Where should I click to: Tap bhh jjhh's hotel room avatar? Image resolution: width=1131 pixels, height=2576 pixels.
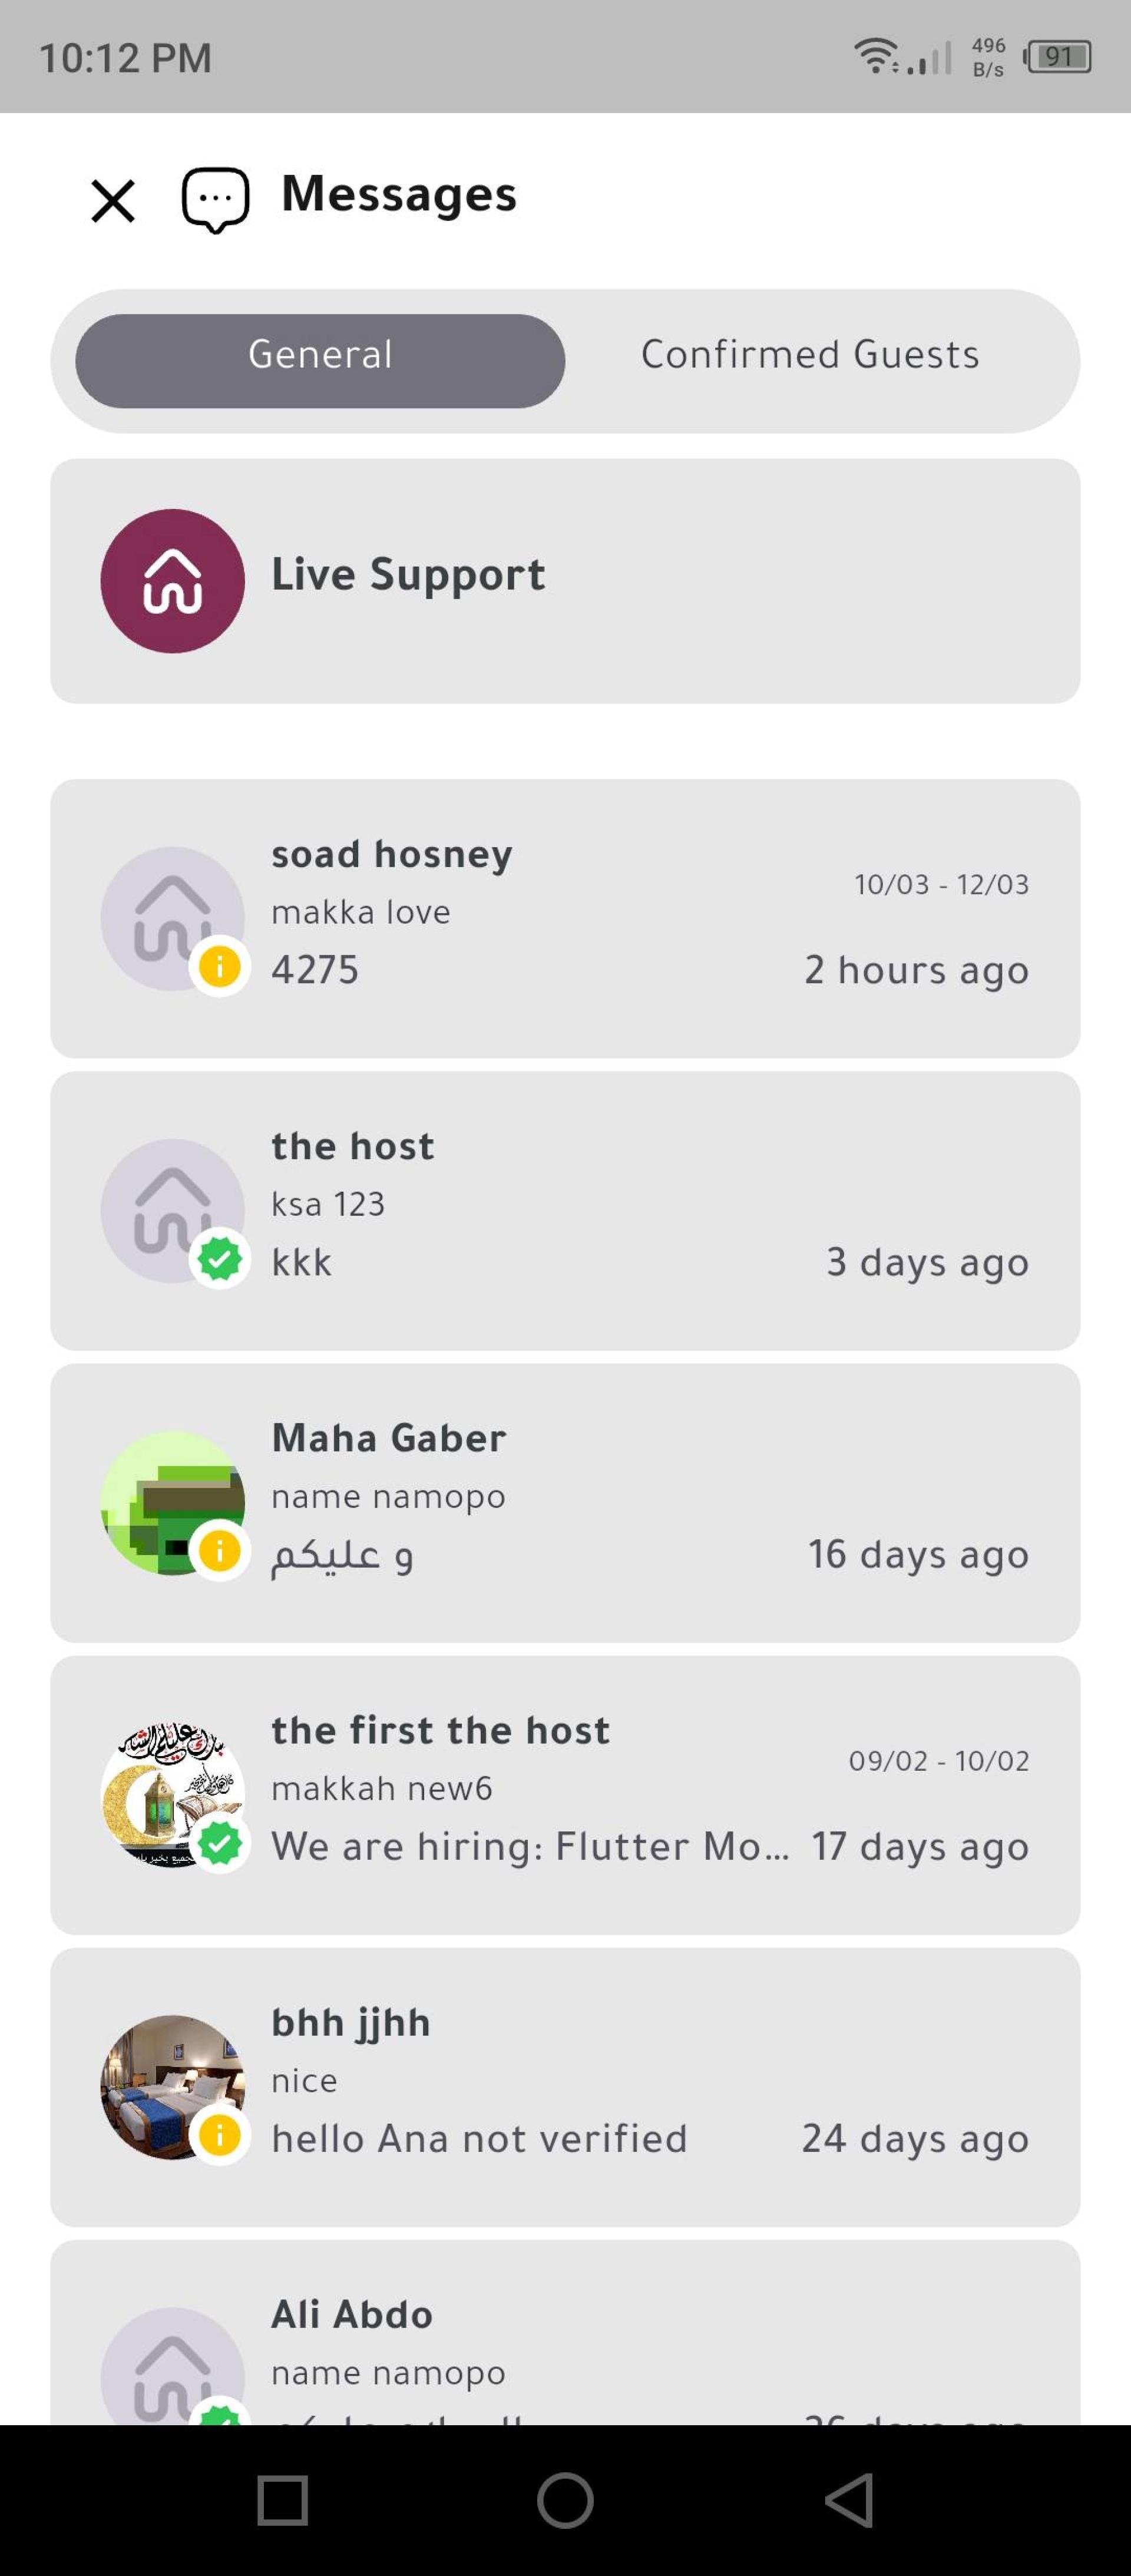click(x=173, y=2087)
